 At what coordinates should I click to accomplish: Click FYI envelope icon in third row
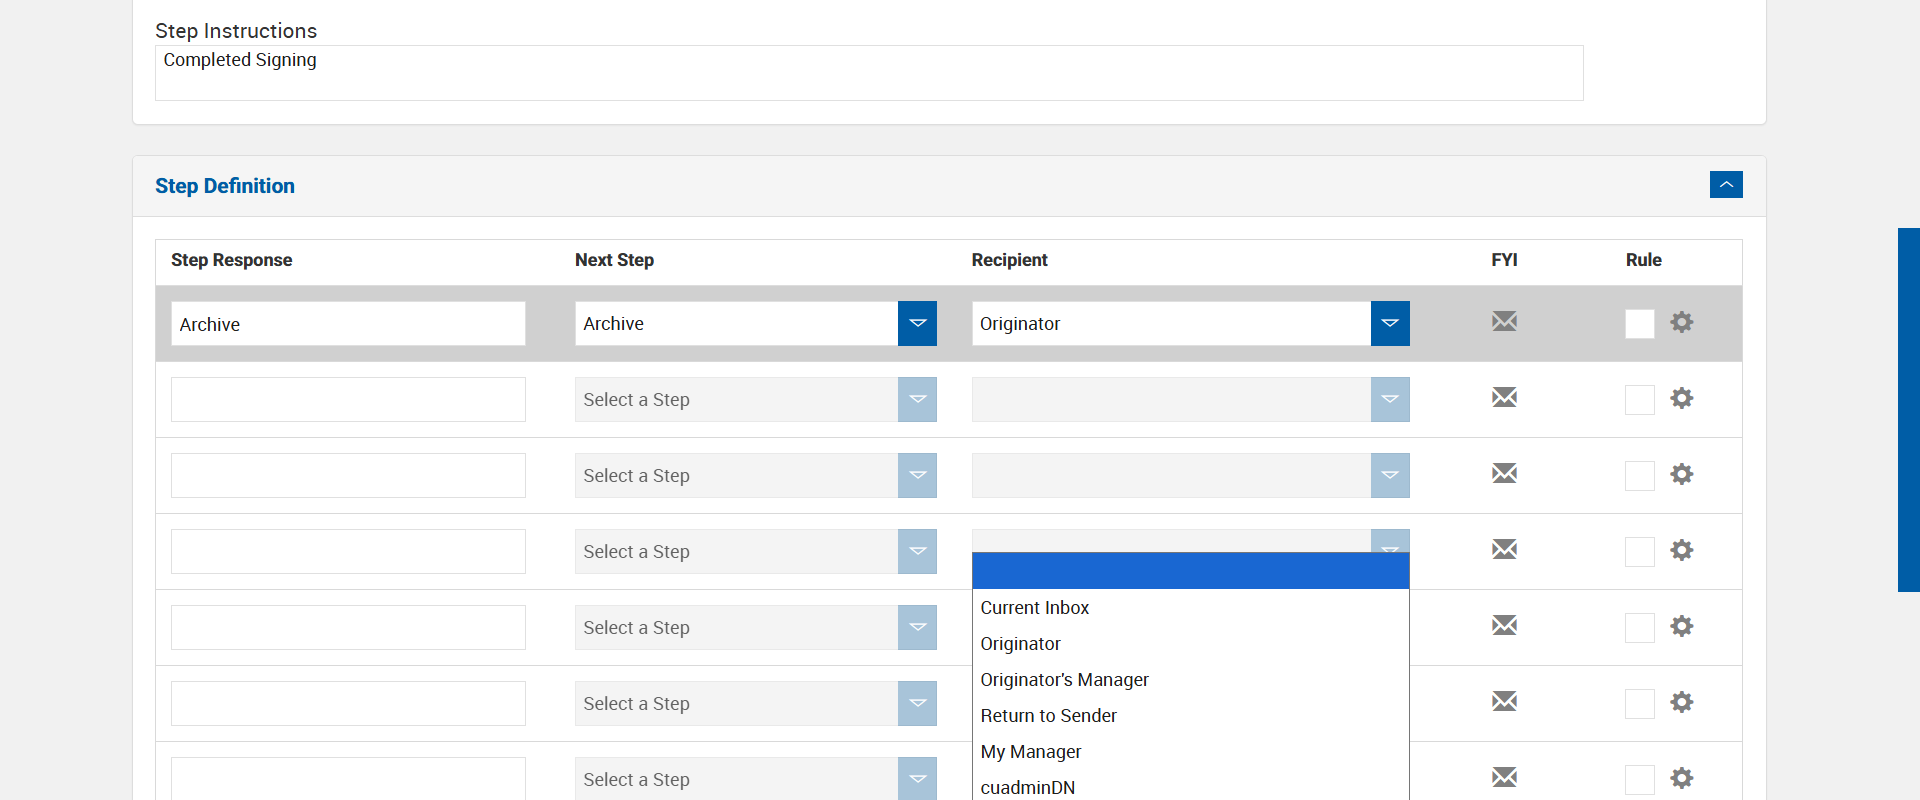click(x=1504, y=474)
